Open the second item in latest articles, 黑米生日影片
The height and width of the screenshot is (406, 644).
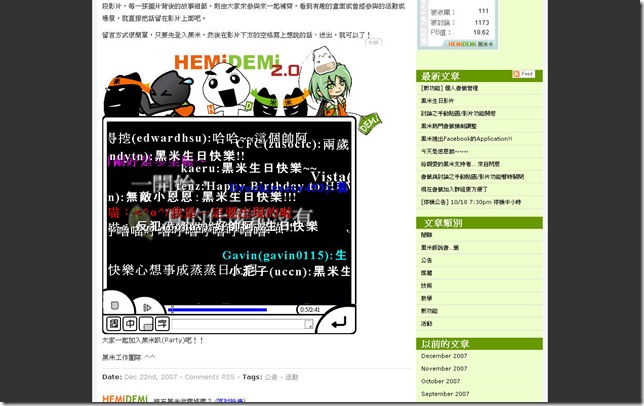(437, 101)
